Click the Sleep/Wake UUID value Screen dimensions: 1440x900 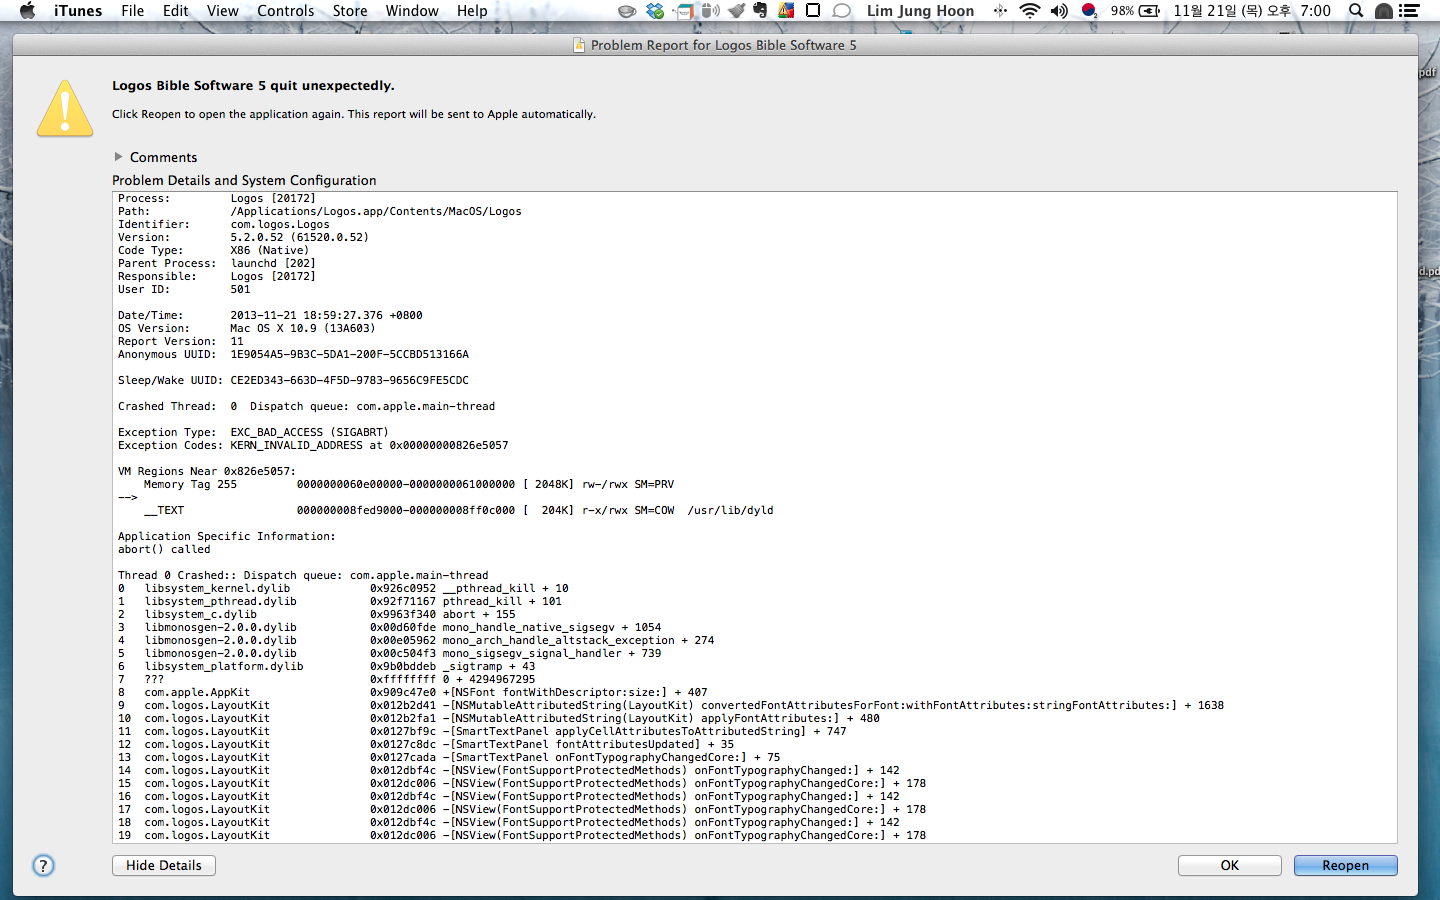click(350, 380)
